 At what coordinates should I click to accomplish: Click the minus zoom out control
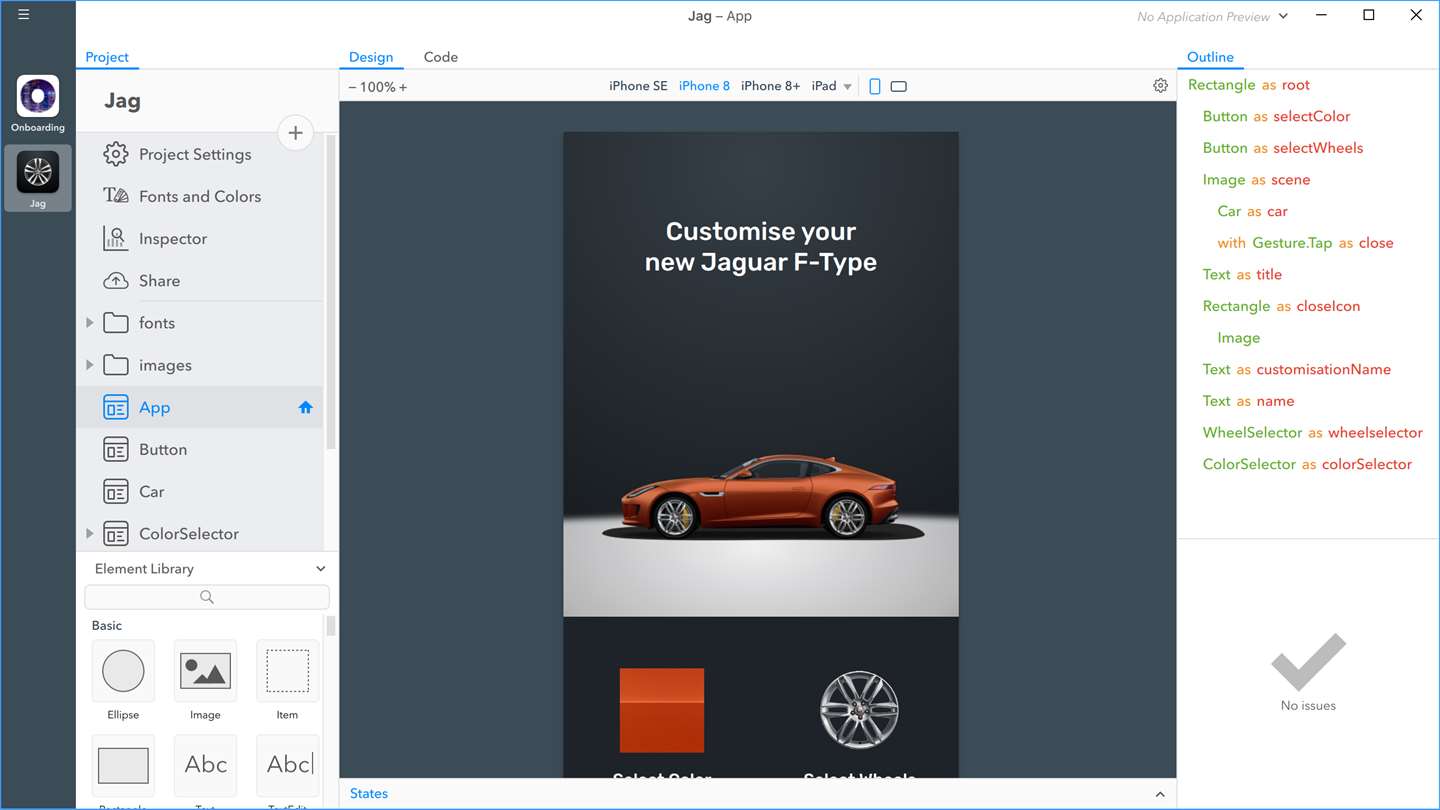point(352,87)
